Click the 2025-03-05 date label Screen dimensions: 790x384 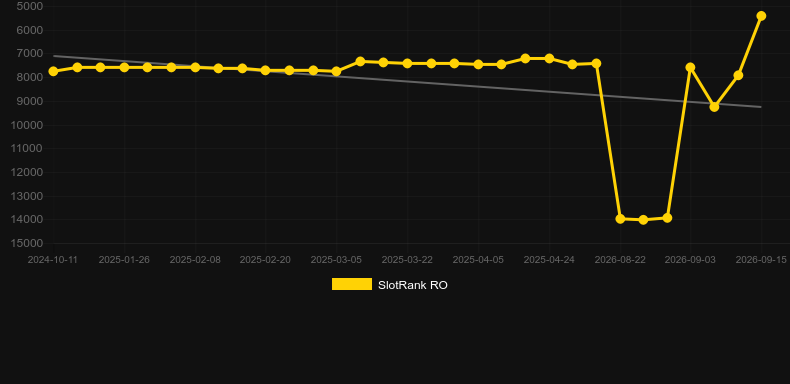click(x=336, y=260)
